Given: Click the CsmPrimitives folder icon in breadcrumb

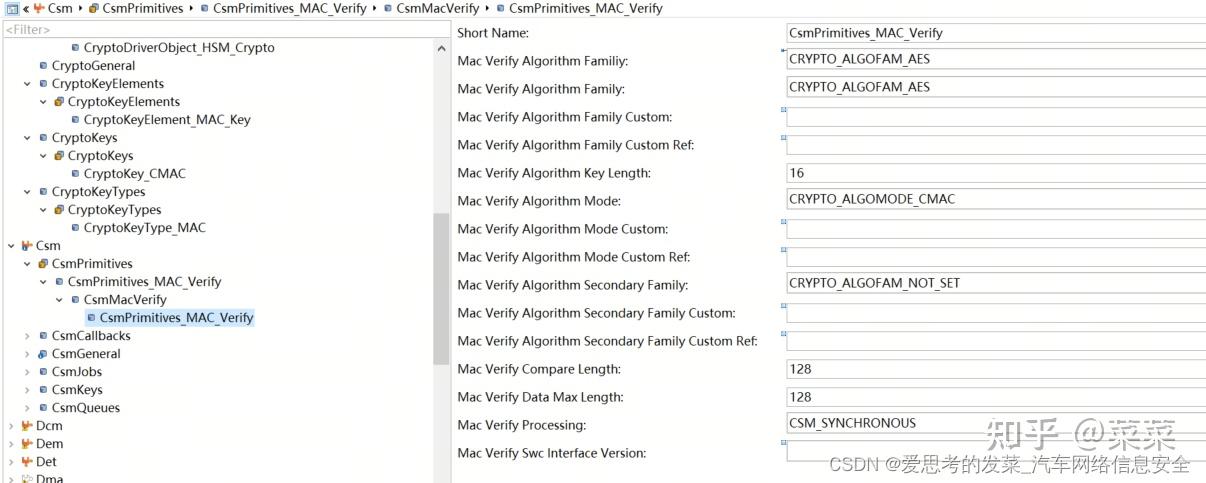Looking at the screenshot, I should click(x=94, y=9).
